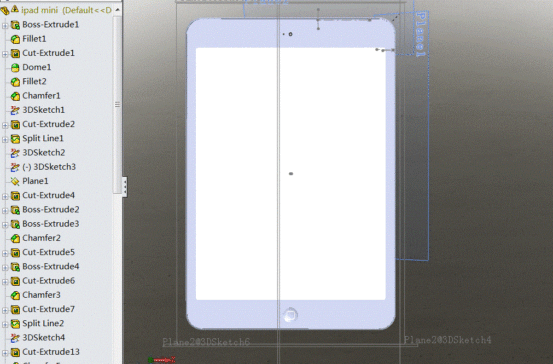Click the 3DSketch2 icon
The image size is (553, 364).
(x=15, y=153)
